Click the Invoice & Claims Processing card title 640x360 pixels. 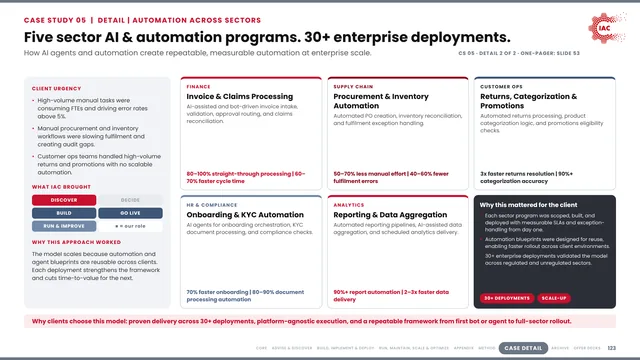(x=240, y=97)
